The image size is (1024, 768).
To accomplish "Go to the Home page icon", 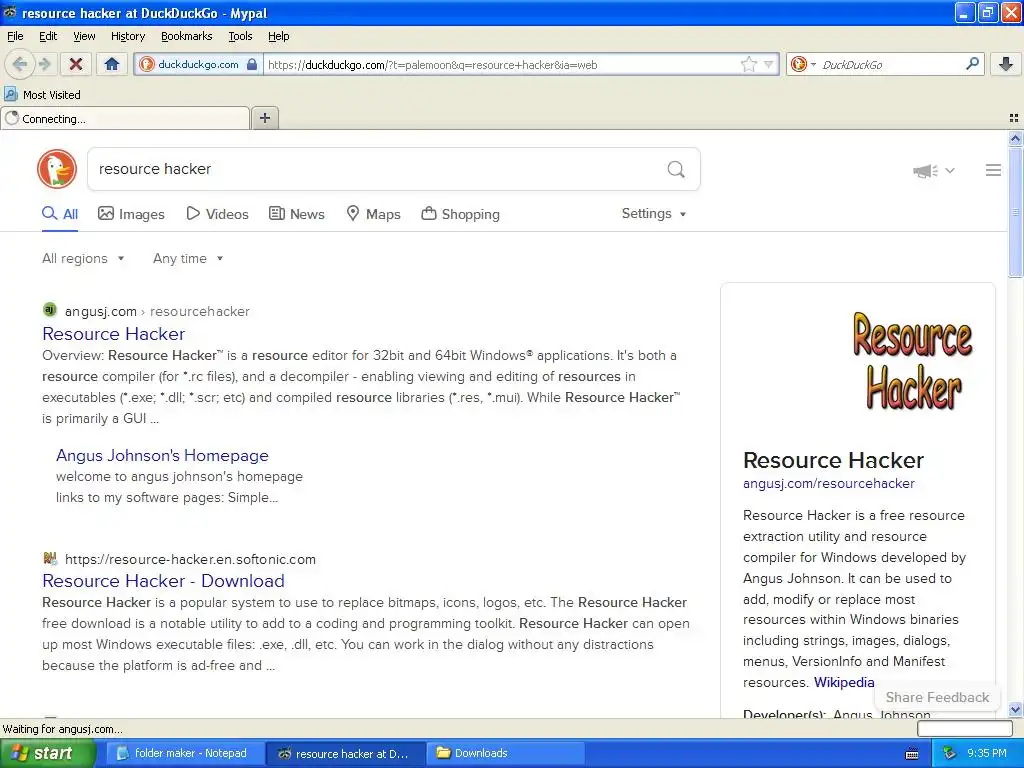I will tap(112, 64).
